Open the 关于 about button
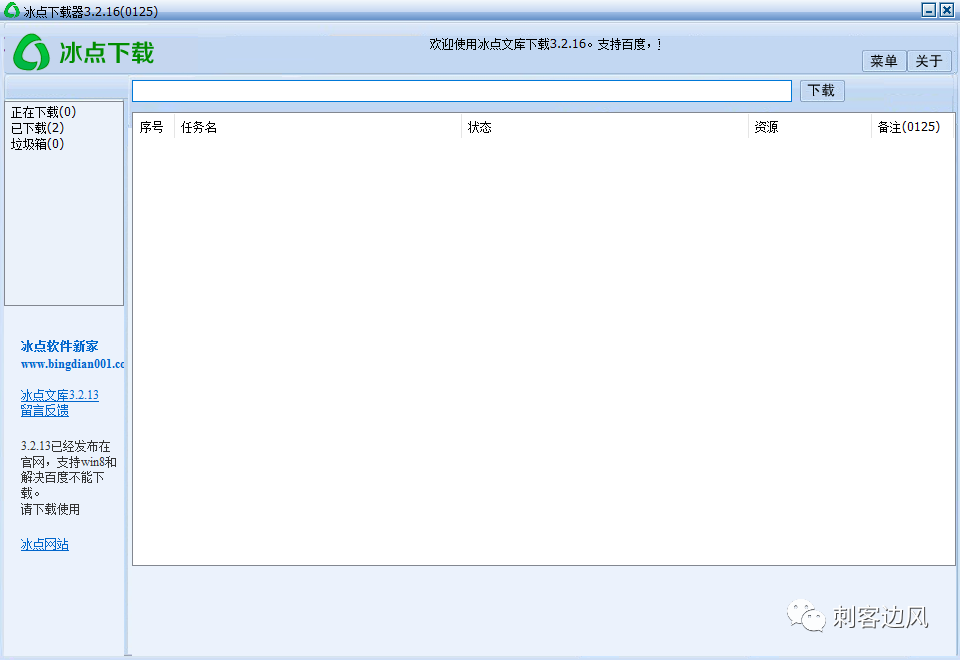The image size is (960, 660). click(929, 61)
